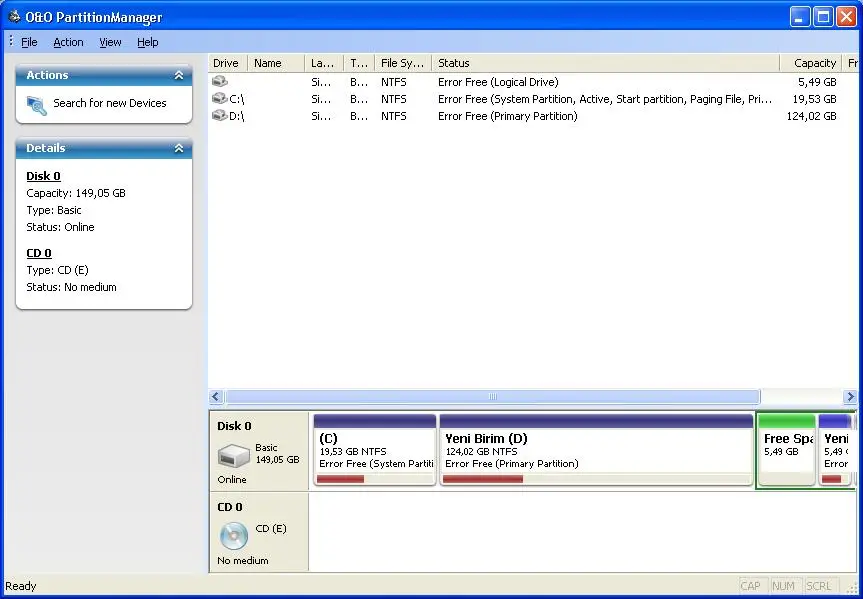Open the View menu
The image size is (863, 599).
coord(110,42)
